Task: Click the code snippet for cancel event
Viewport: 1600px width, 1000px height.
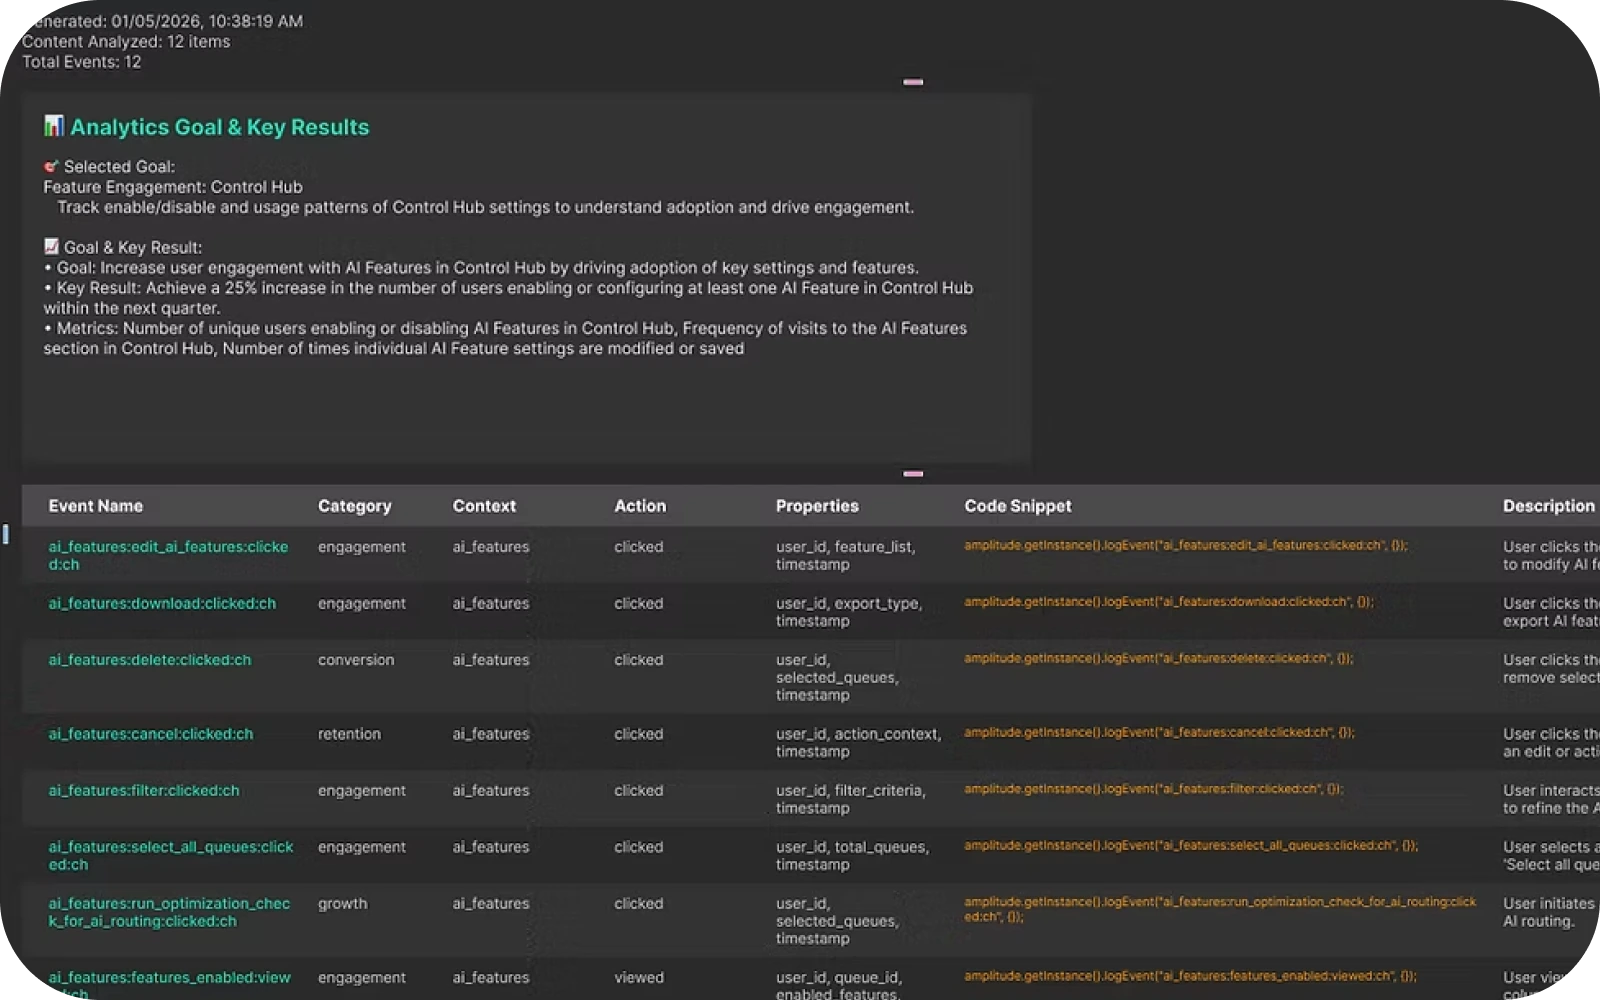Action: coord(1159,732)
